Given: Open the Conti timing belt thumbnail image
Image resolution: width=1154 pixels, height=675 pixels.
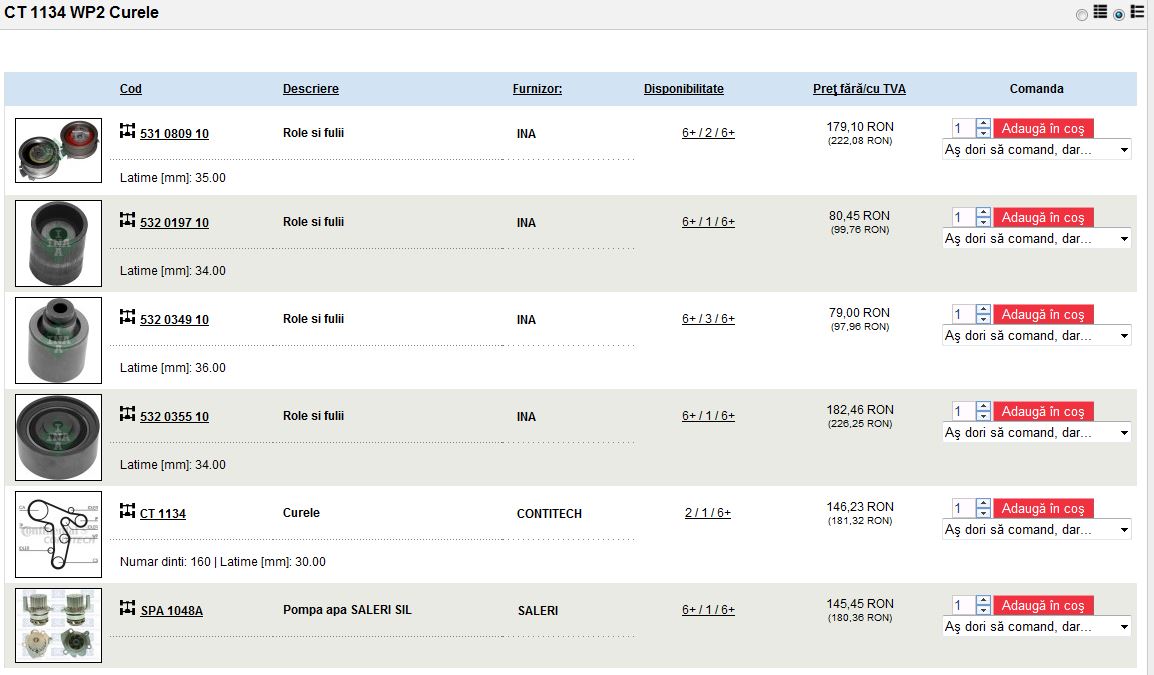Looking at the screenshot, I should click(58, 534).
